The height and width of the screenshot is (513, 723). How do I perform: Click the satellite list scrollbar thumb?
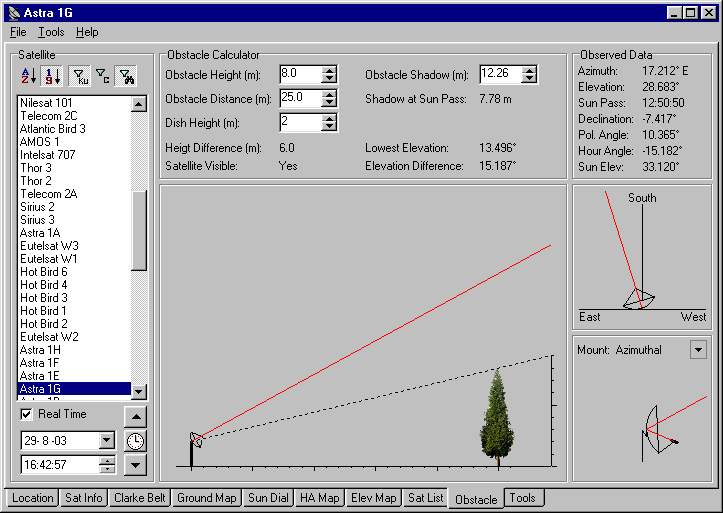(x=139, y=230)
